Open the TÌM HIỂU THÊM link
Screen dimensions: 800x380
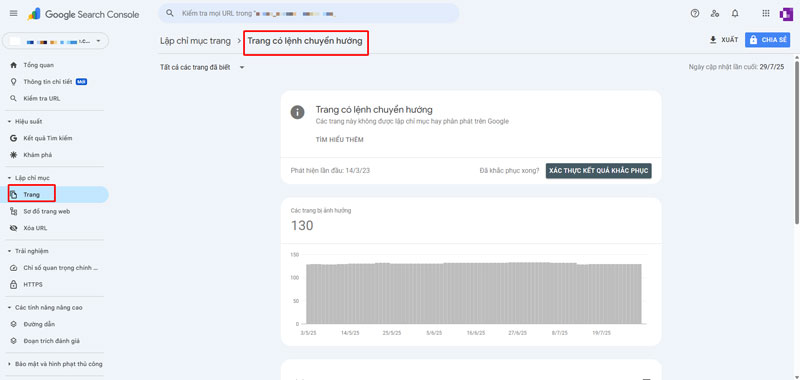click(x=339, y=140)
